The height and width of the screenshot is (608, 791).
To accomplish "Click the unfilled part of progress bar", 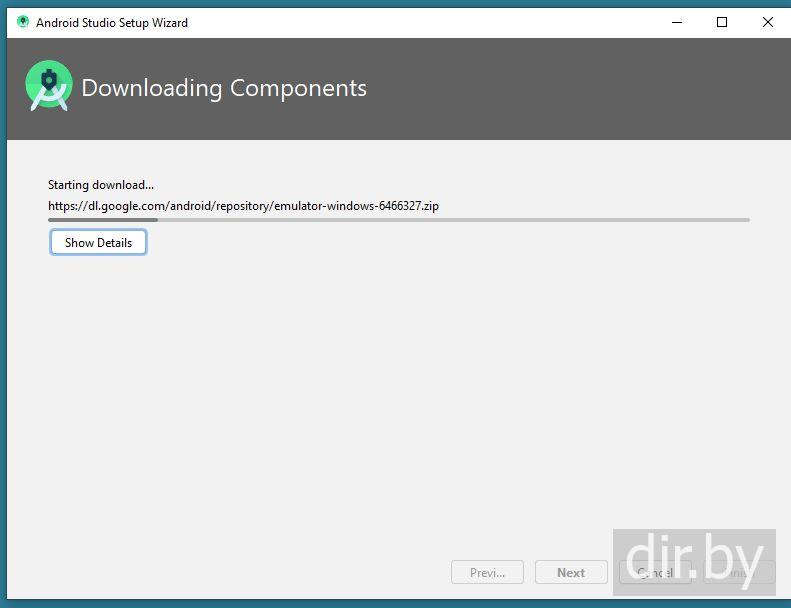I will click(x=450, y=220).
